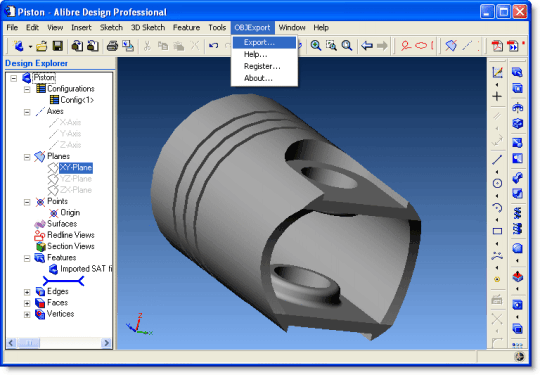Choose Help... in the OBJExport dropdown
The image size is (540, 375).
coord(264,54)
